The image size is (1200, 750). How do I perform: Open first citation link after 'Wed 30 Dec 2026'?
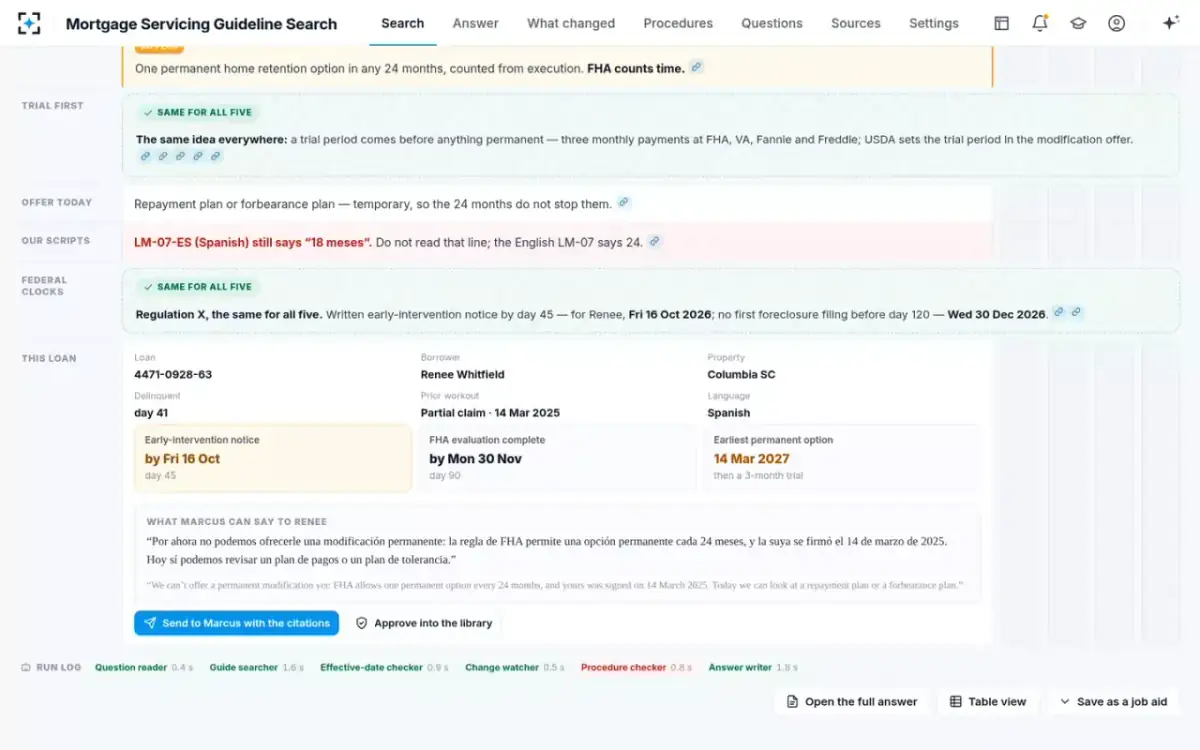1059,312
